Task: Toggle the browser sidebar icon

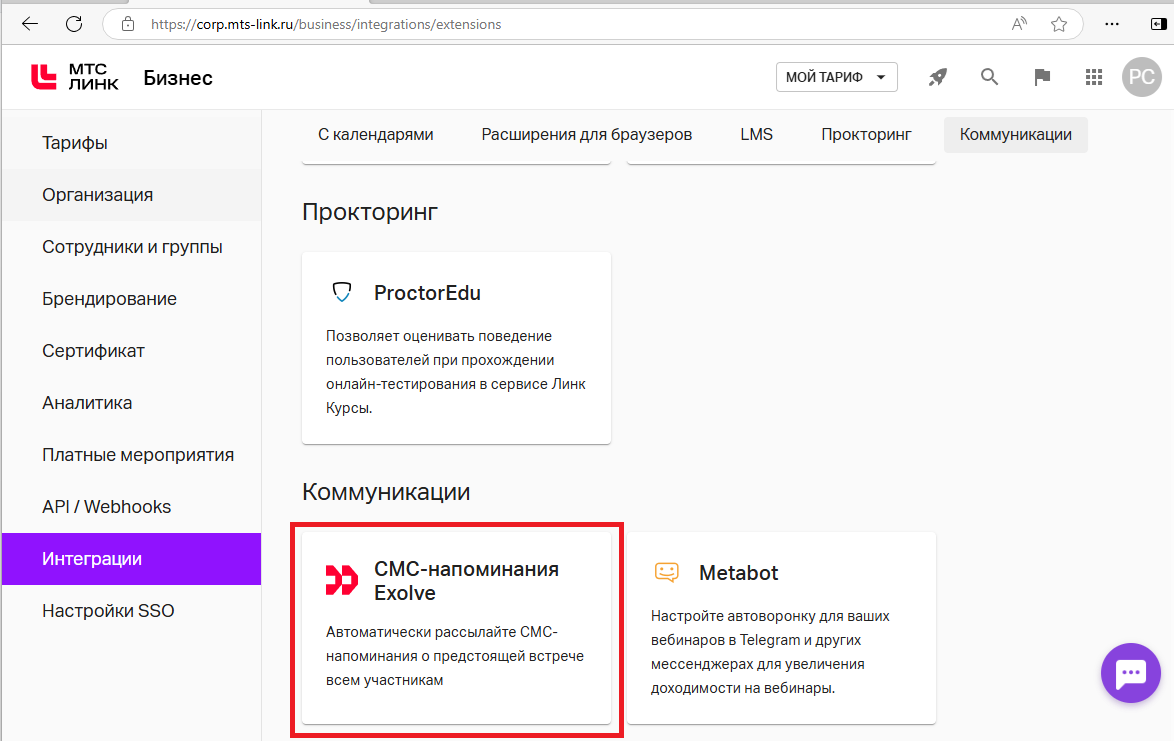Action: 1158,24
